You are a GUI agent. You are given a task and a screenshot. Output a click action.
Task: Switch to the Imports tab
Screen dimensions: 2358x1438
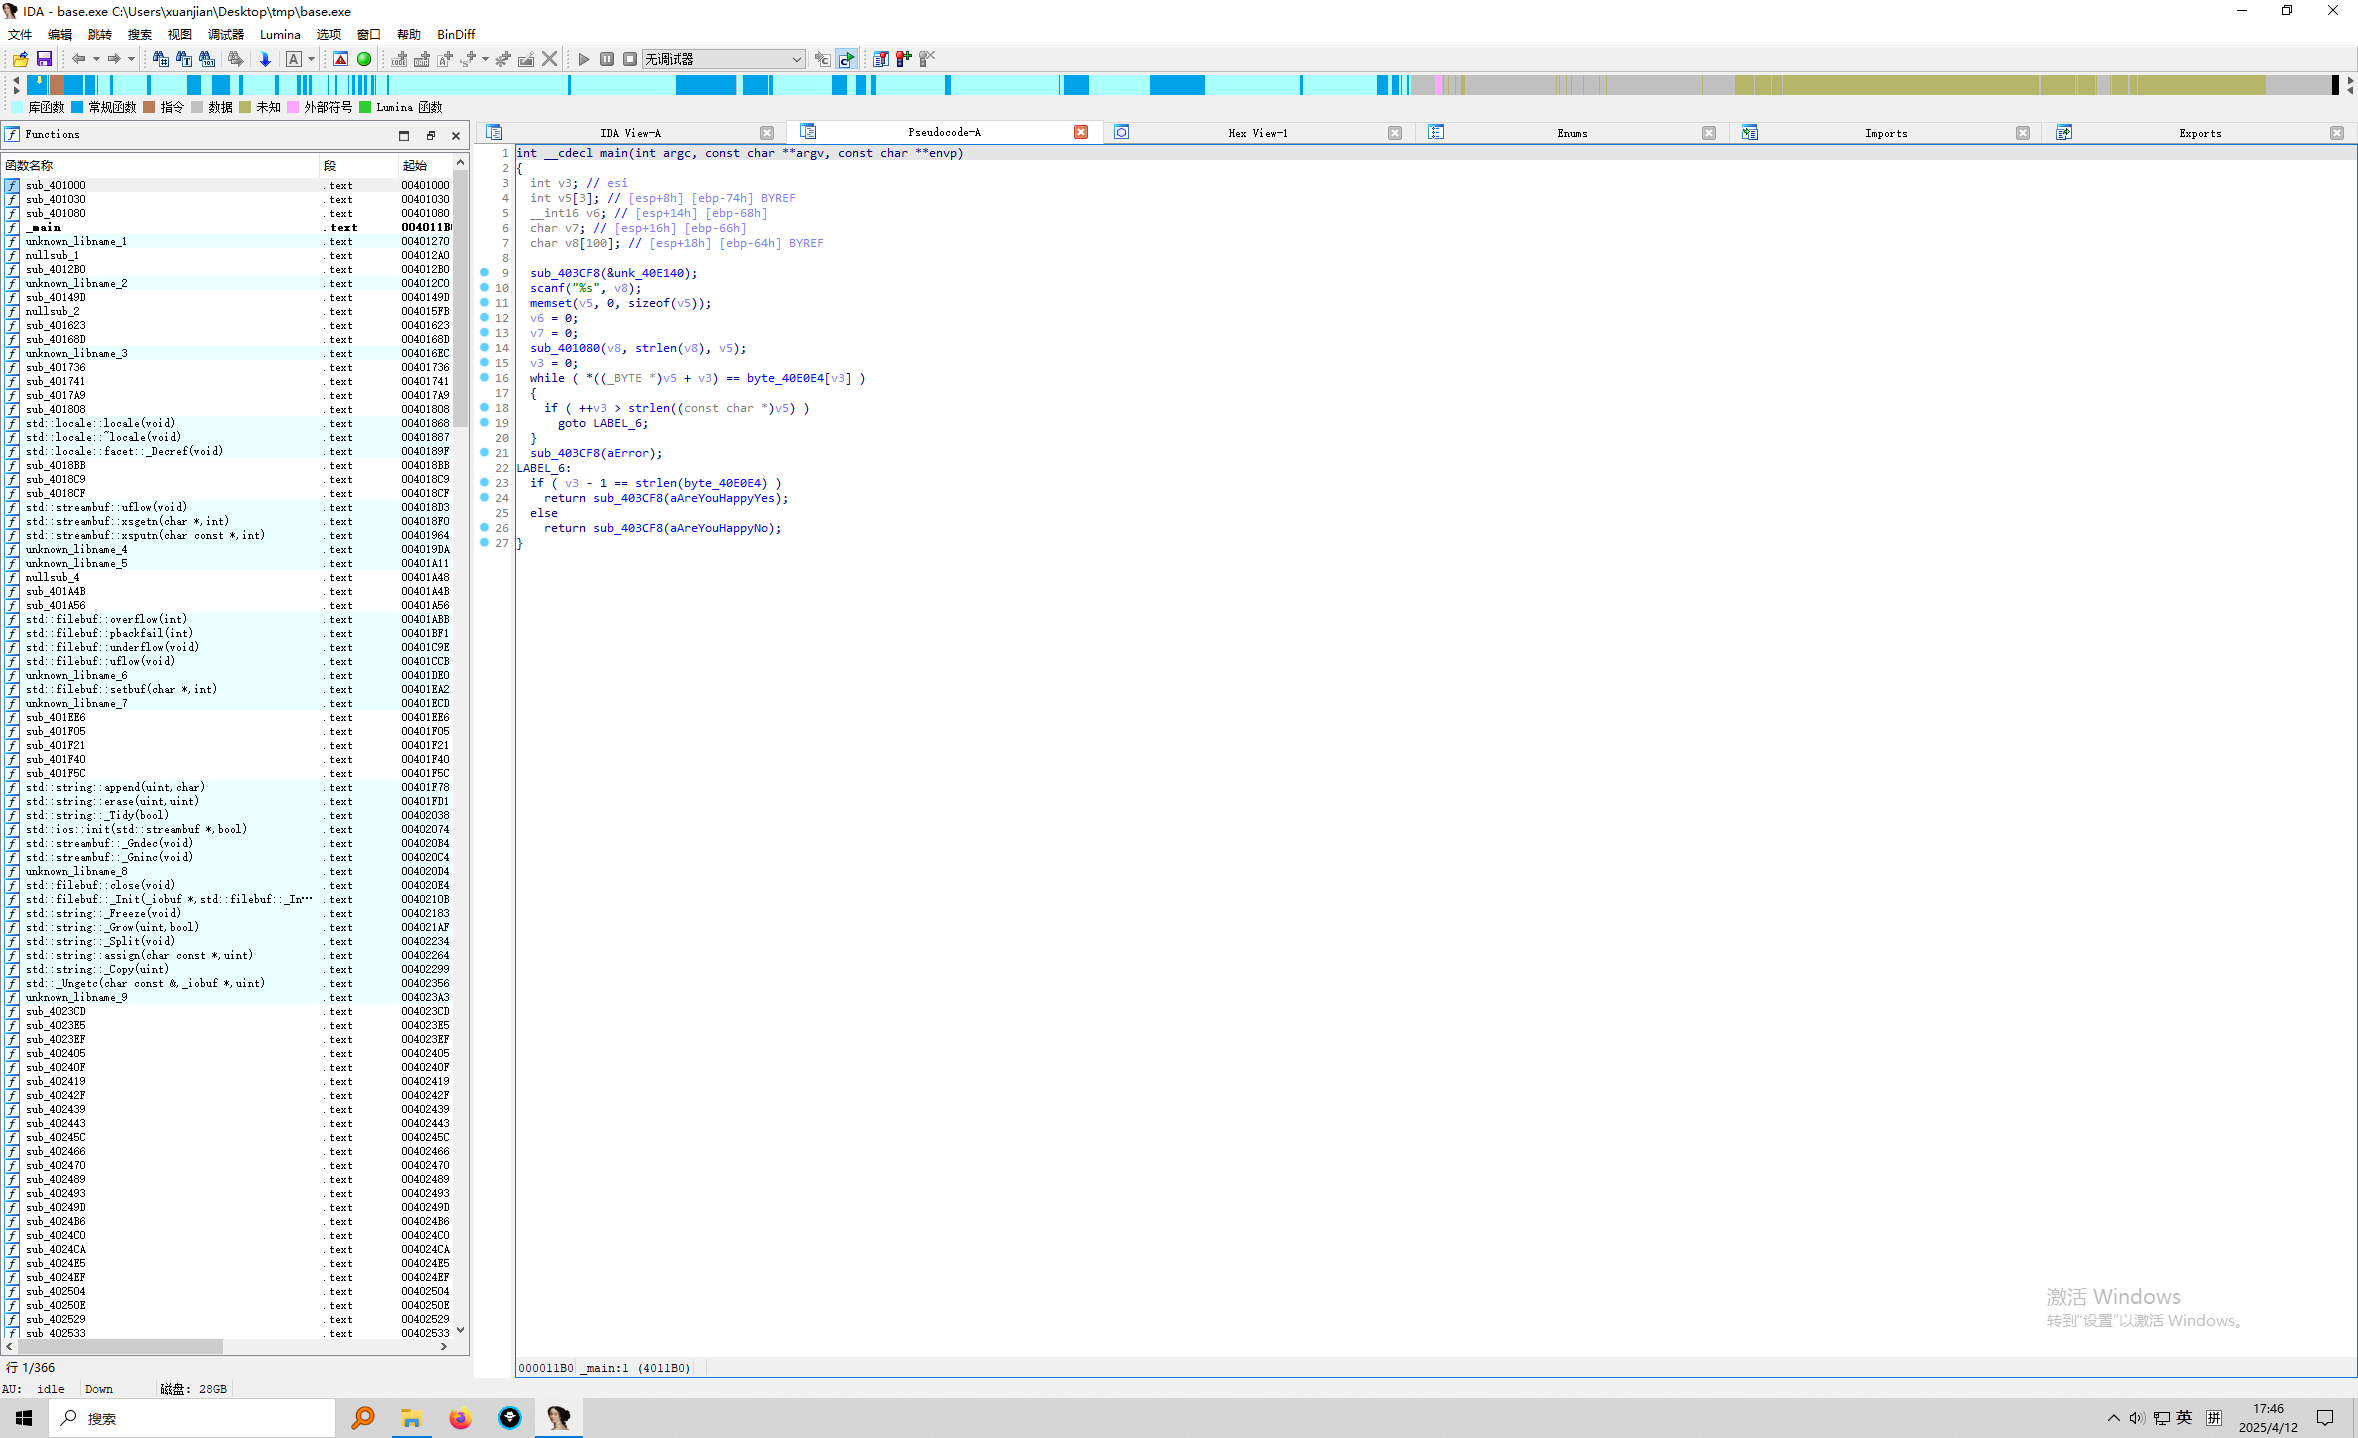tap(1885, 133)
